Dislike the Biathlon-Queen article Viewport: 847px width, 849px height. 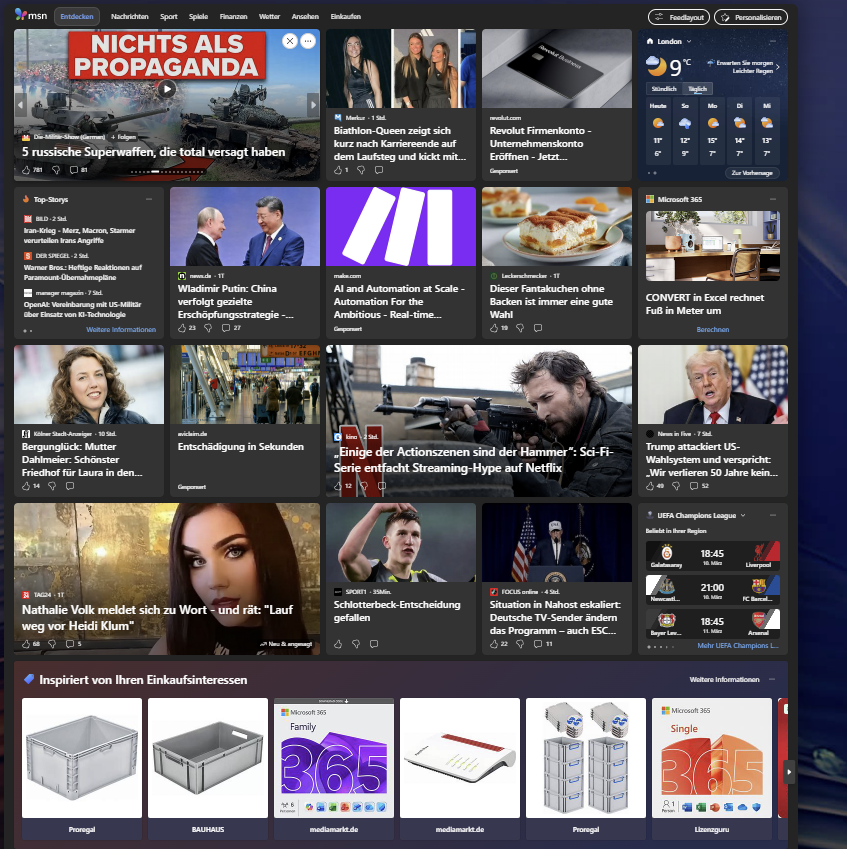361,169
